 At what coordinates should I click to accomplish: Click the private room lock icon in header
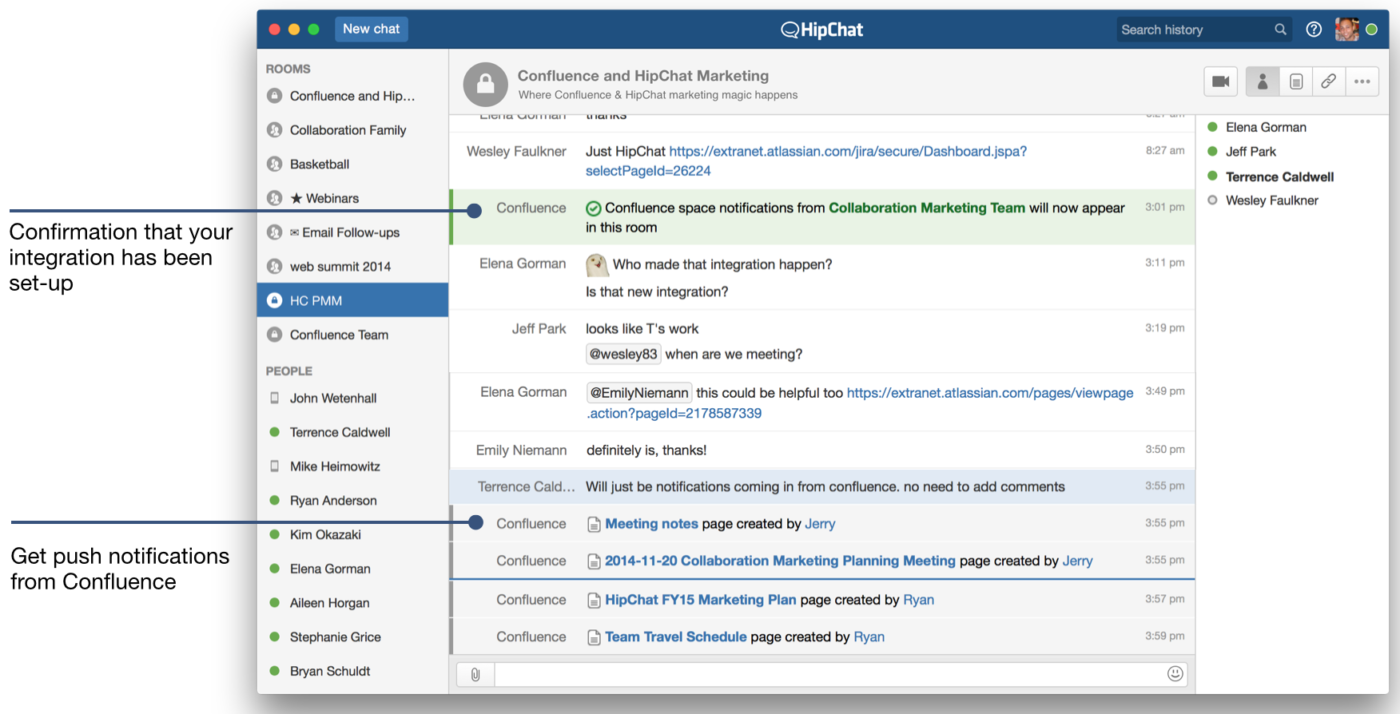(x=485, y=84)
